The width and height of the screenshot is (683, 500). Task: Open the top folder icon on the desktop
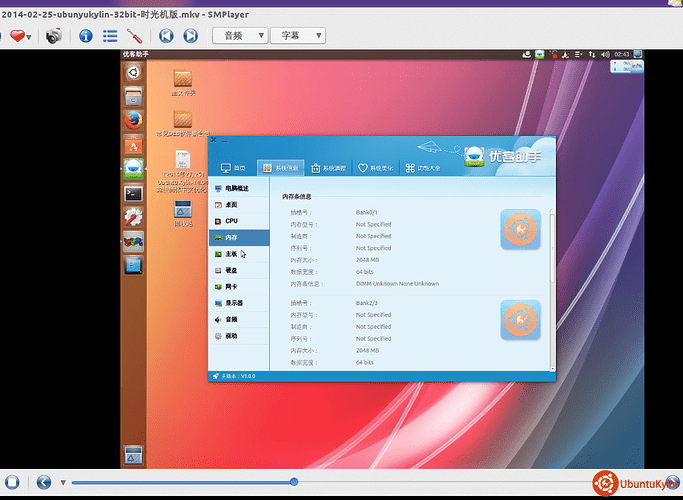click(183, 79)
